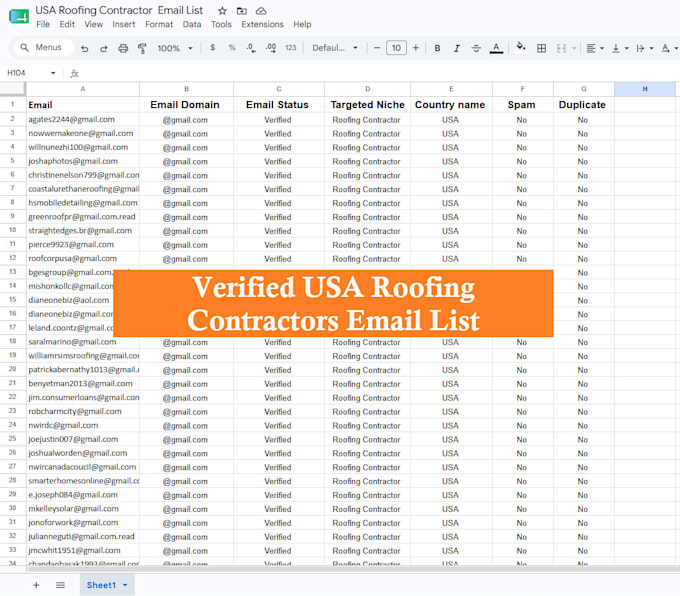Open the View menu
680x596 pixels.
coord(94,24)
